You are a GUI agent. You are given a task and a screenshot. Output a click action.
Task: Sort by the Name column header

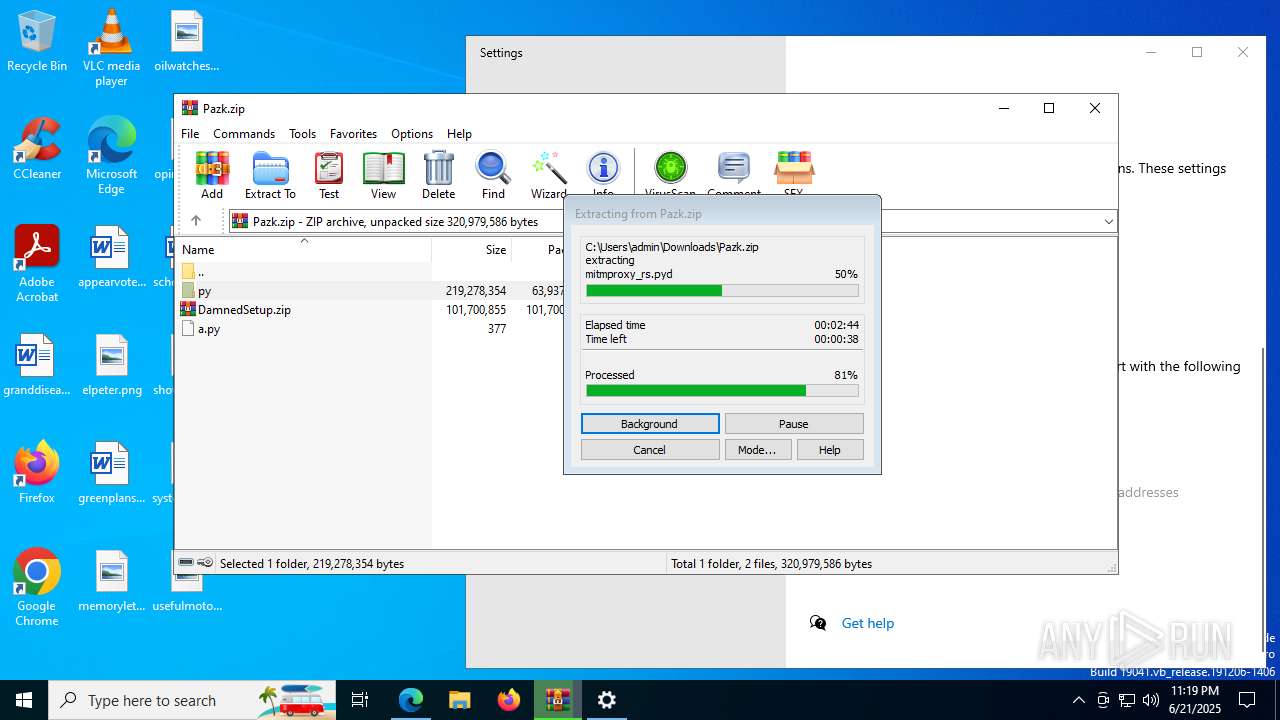point(304,249)
